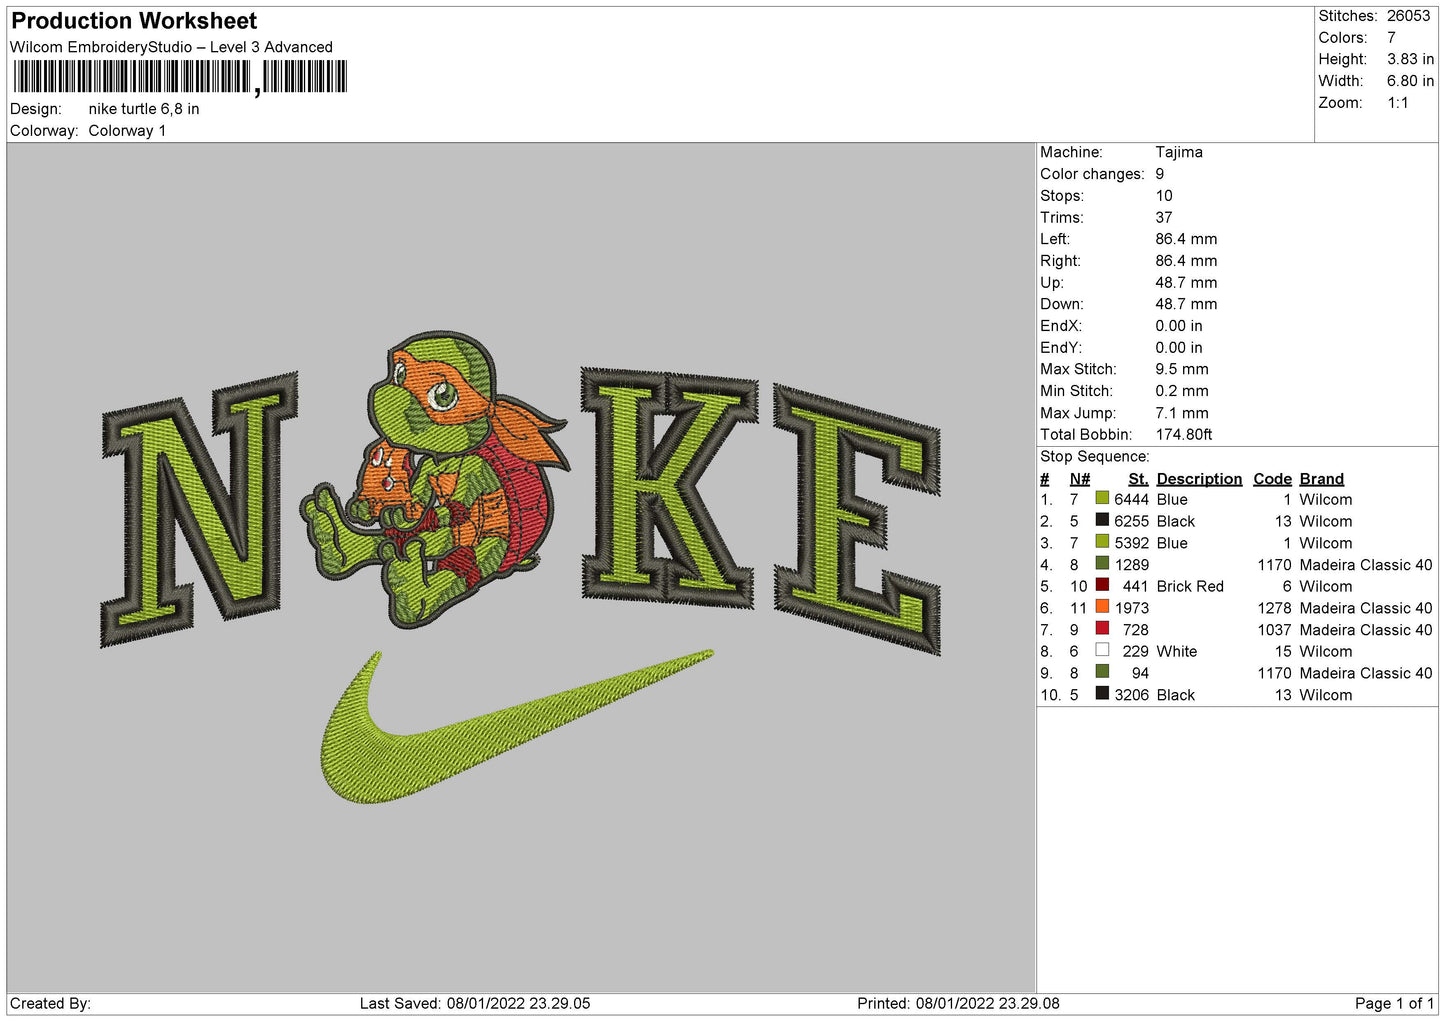Screen dimensions: 1445x1021
Task: Click the Min Stitch value 0.2 mm
Action: (x=1182, y=391)
